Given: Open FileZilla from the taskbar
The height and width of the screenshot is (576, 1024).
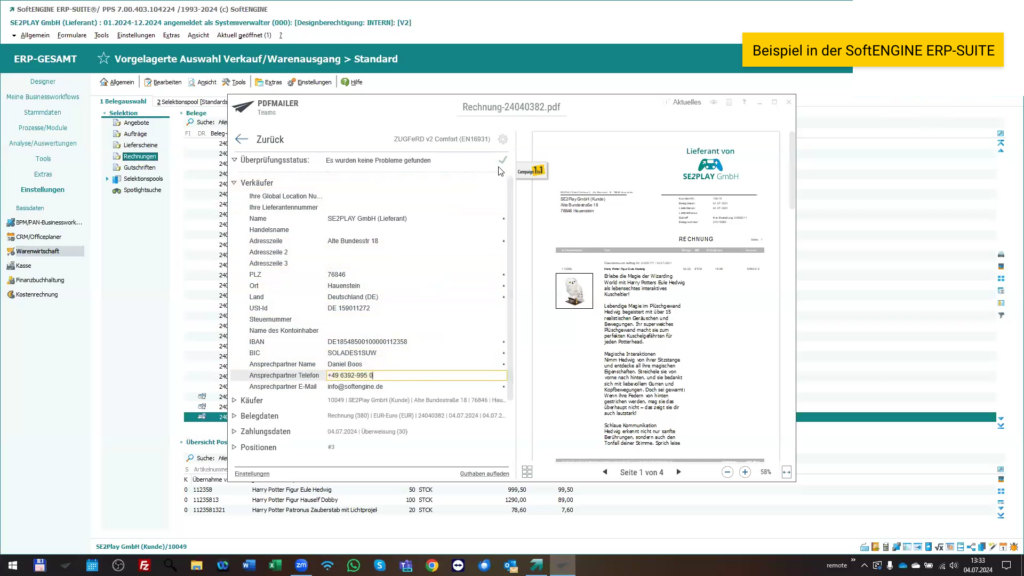Looking at the screenshot, I should (x=144, y=566).
